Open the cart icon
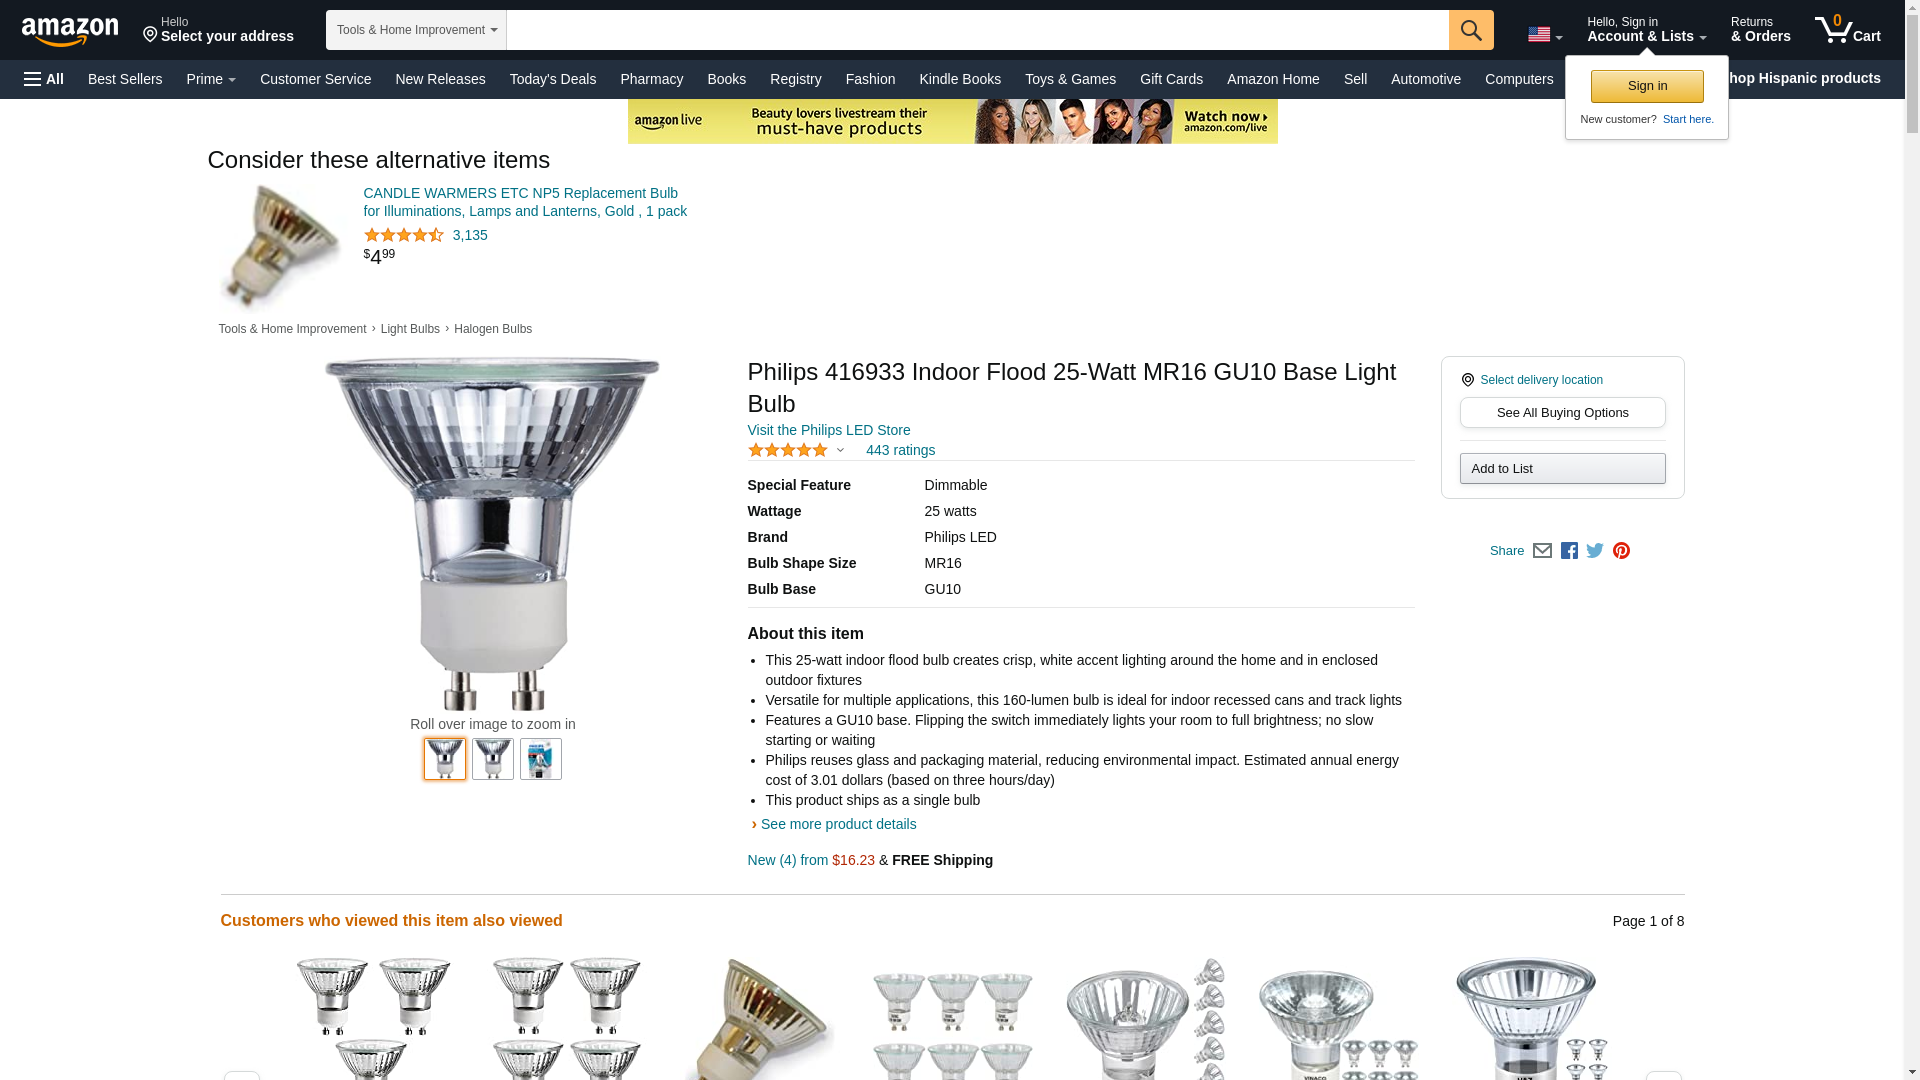The height and width of the screenshot is (1080, 1920). pos(1848,29)
